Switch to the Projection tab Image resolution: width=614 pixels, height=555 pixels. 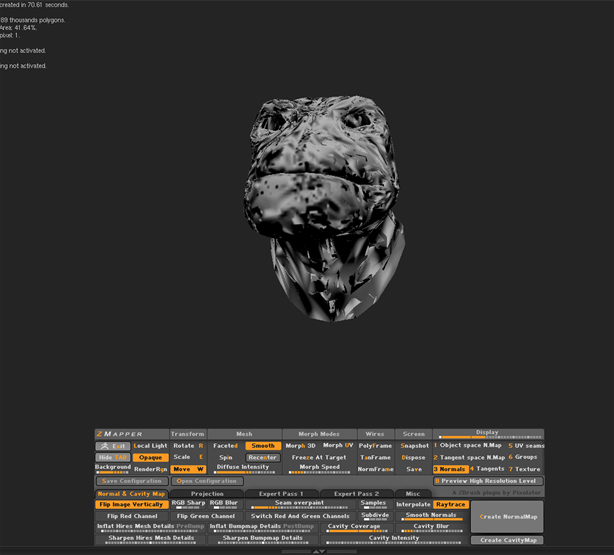click(x=207, y=494)
